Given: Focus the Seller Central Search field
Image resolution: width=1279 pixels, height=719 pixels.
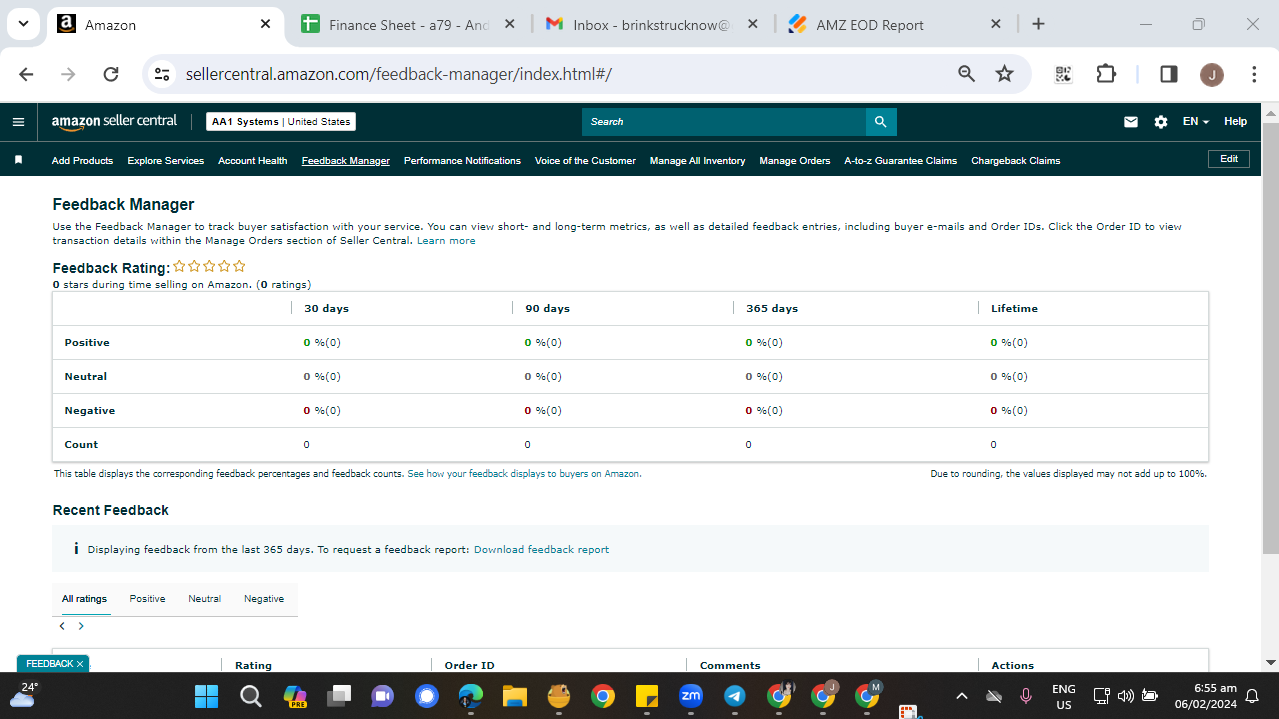Looking at the screenshot, I should pyautogui.click(x=724, y=122).
